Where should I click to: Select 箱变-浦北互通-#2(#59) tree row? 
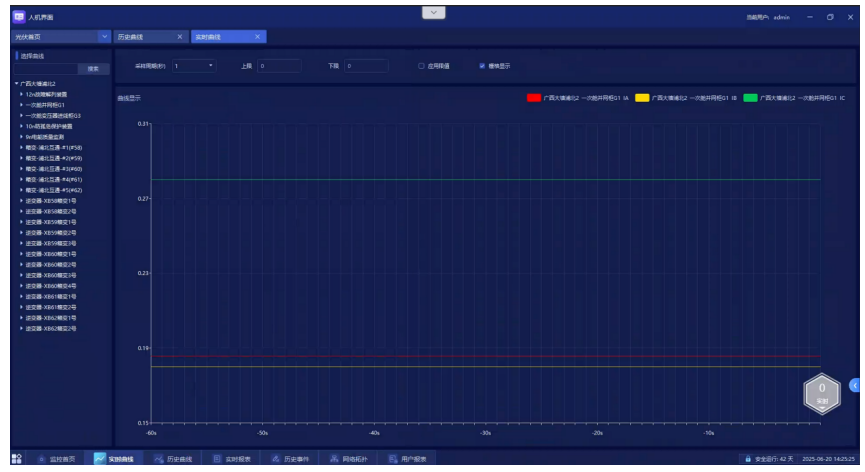[x=54, y=158]
